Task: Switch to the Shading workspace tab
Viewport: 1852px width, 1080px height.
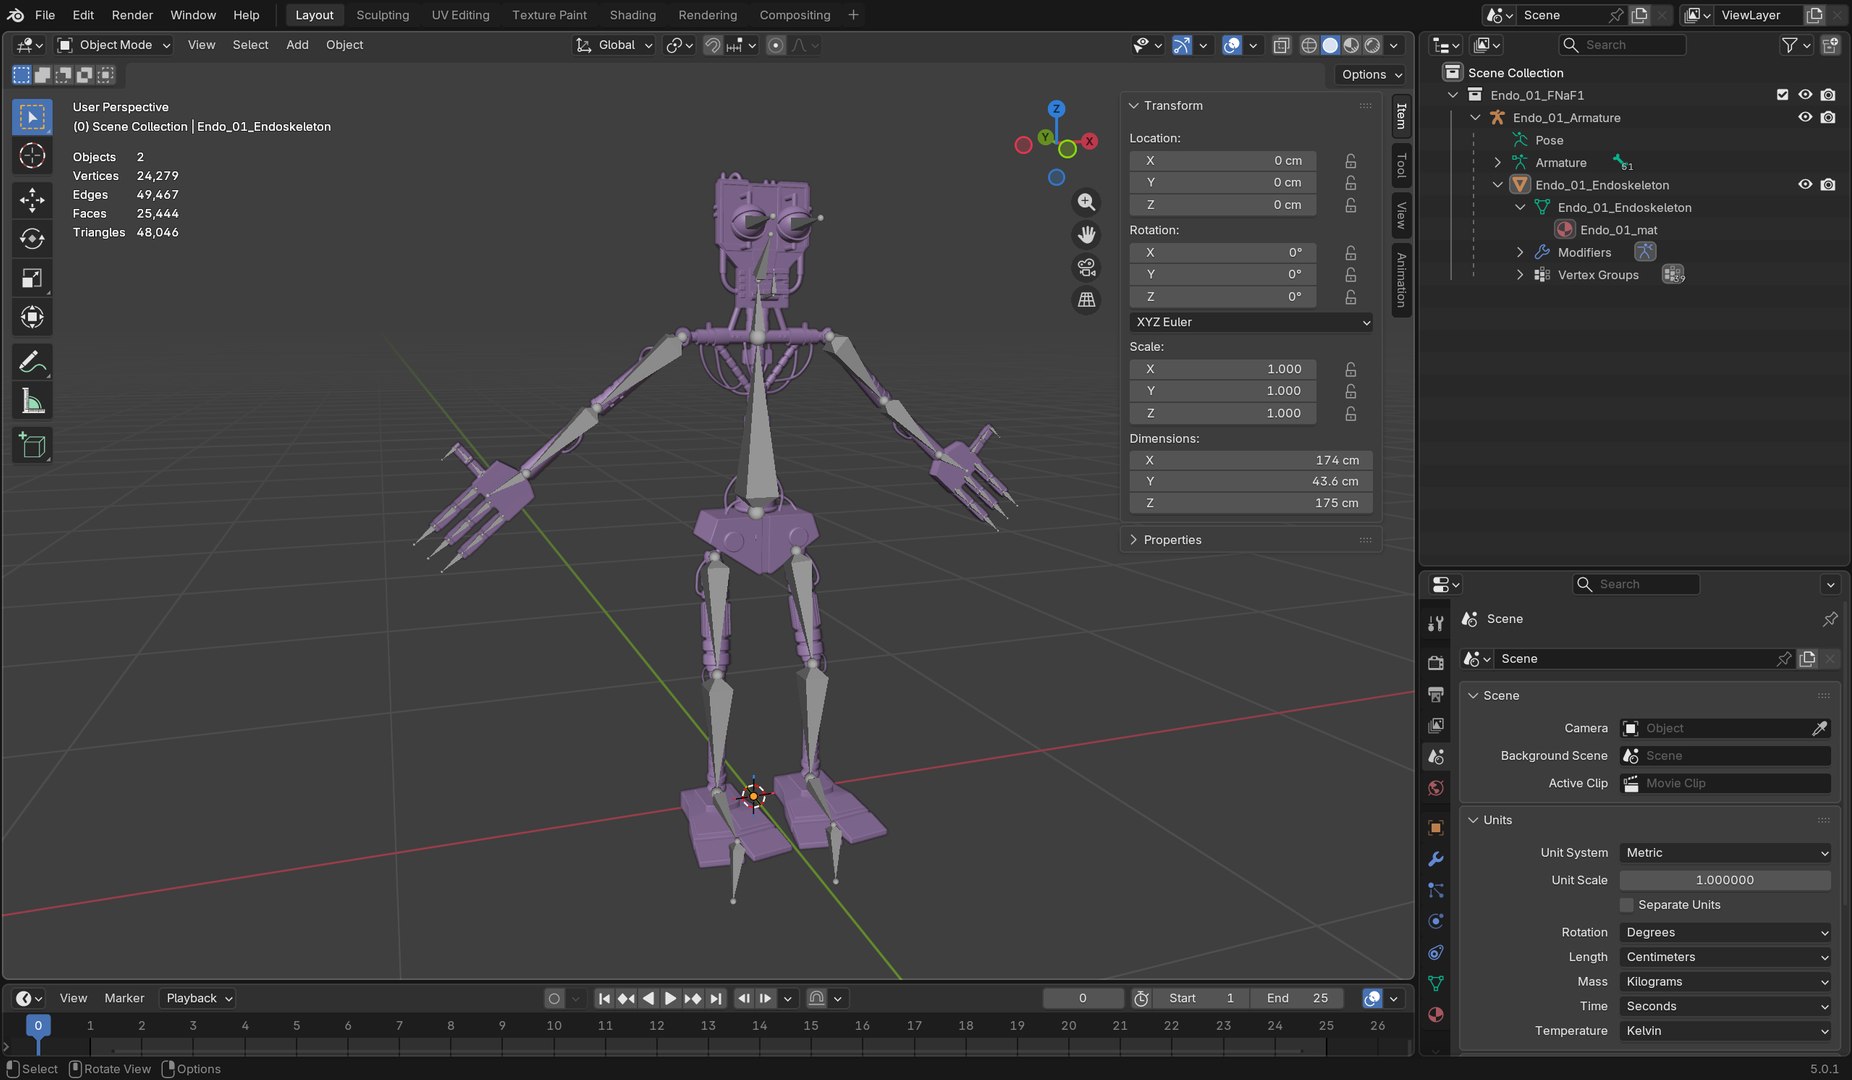Action: click(x=633, y=15)
